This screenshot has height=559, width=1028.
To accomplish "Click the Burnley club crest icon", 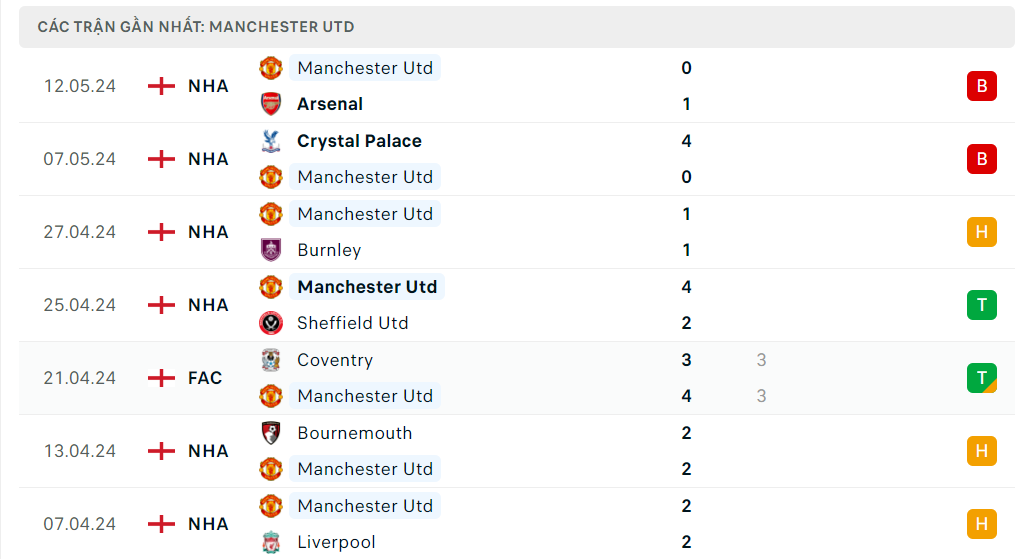I will [271, 250].
